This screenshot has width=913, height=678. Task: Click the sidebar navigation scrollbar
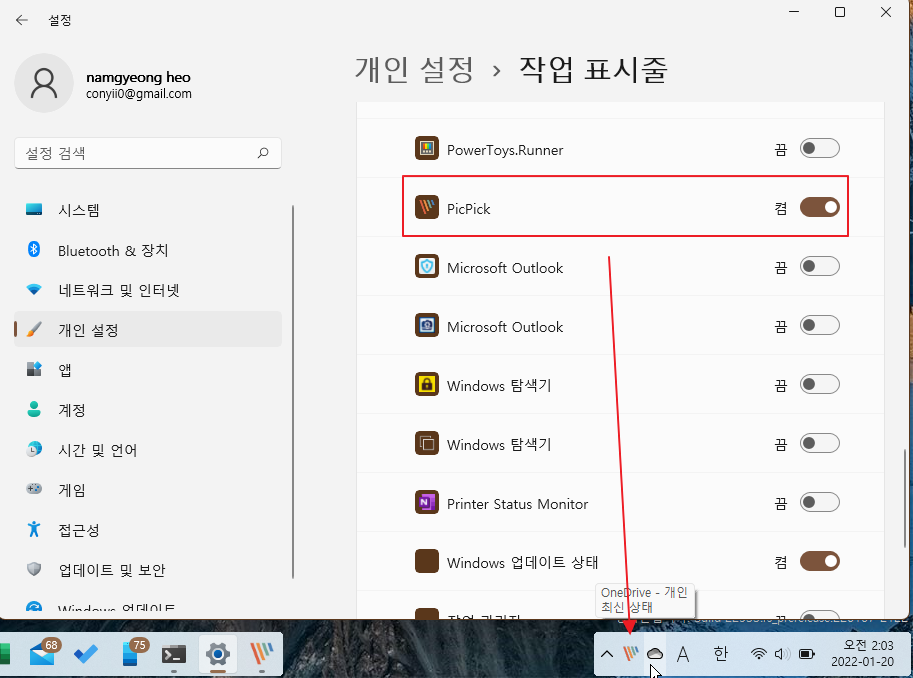point(293,391)
